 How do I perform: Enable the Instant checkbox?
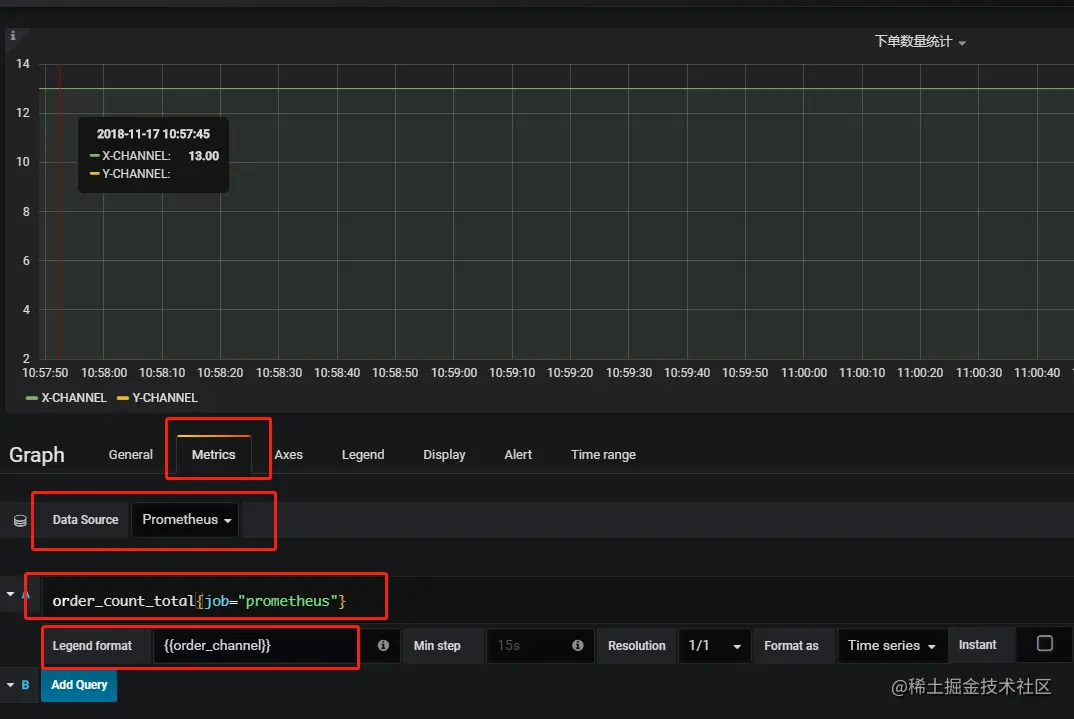pos(1045,644)
